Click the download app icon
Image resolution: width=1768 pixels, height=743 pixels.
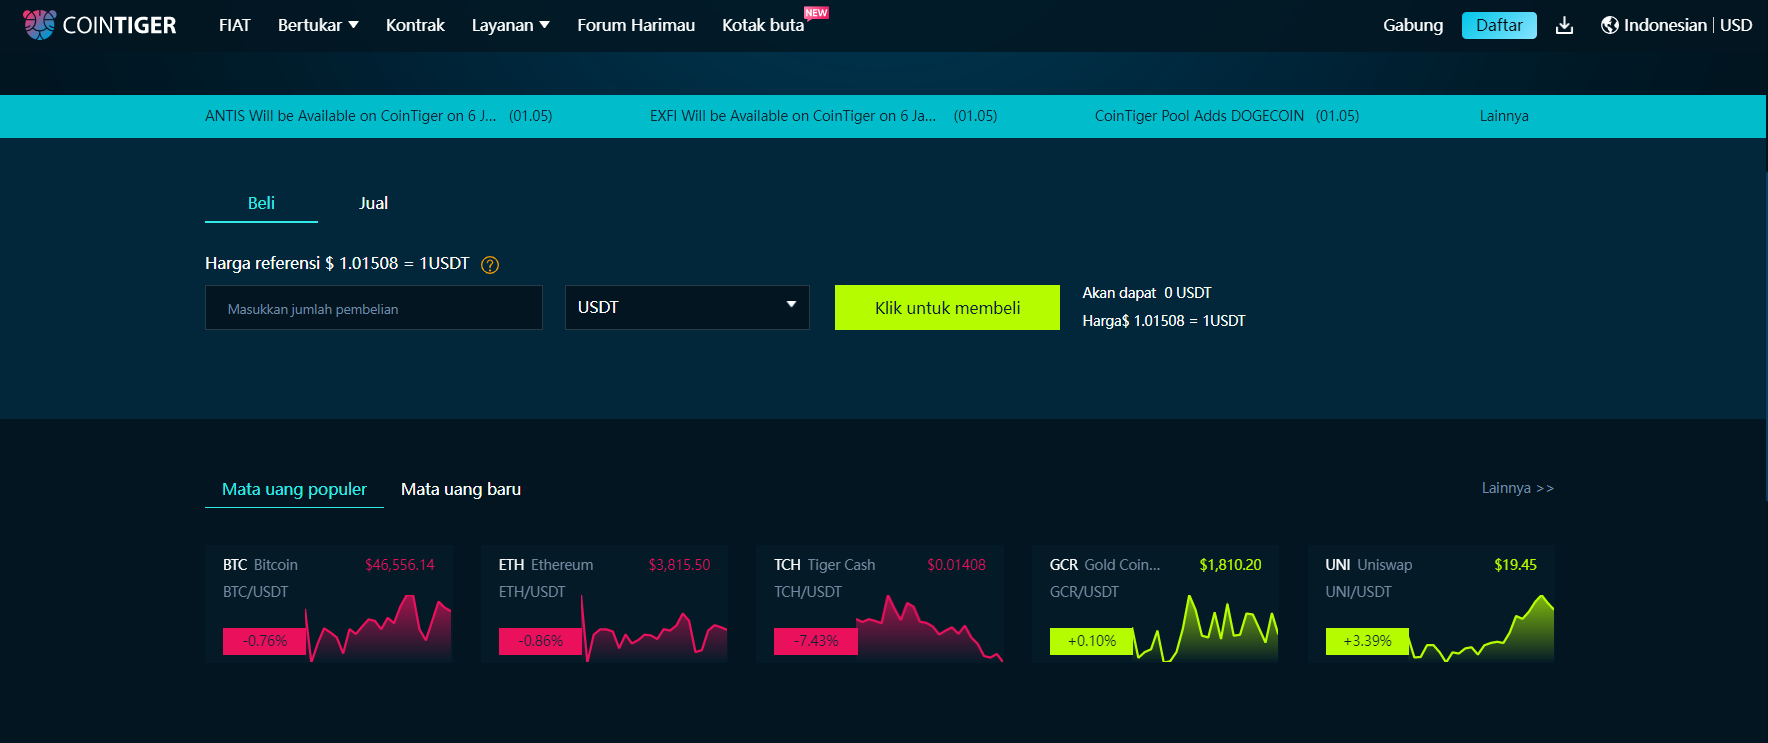1564,26
